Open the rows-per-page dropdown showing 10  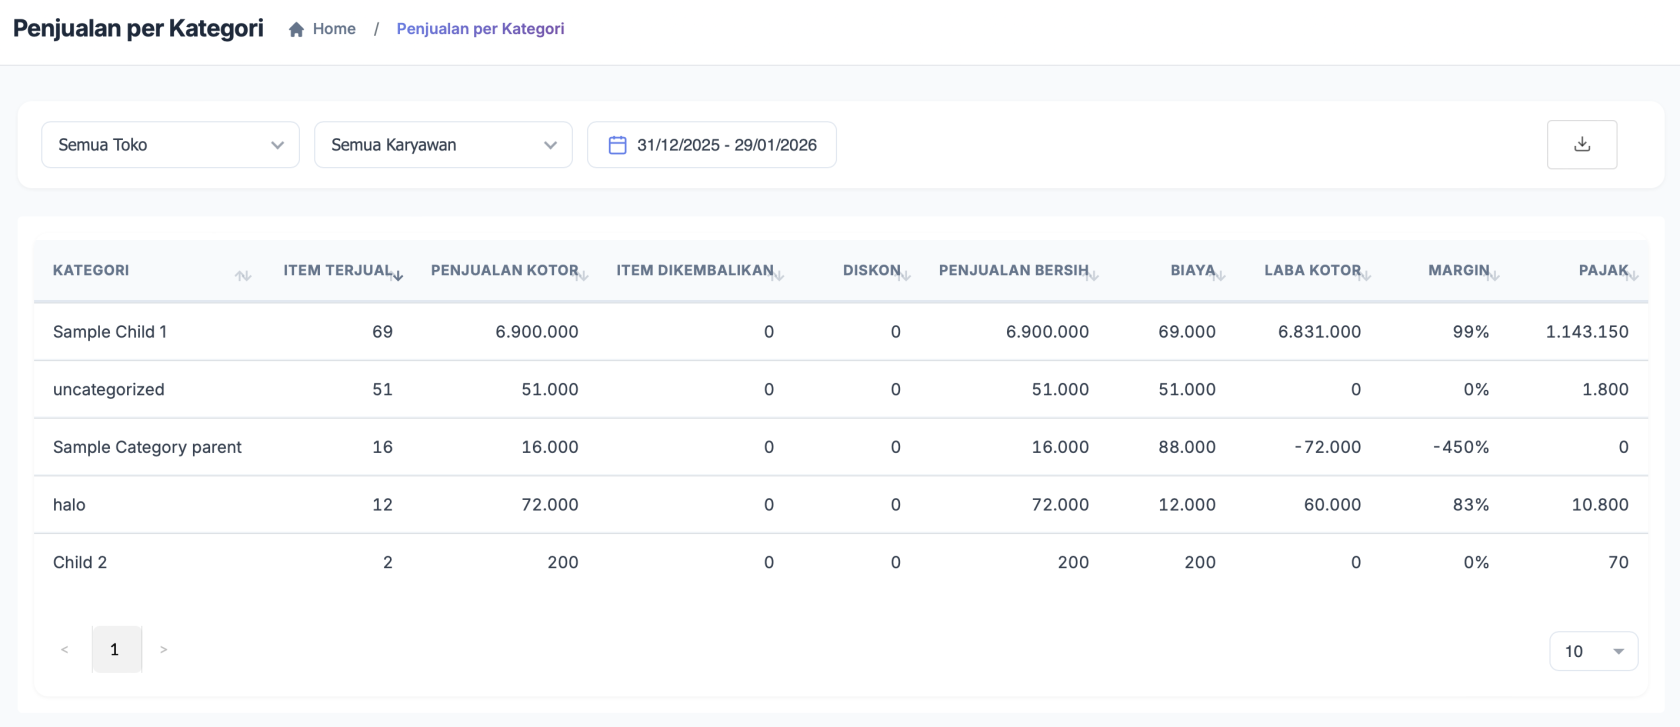click(x=1593, y=651)
